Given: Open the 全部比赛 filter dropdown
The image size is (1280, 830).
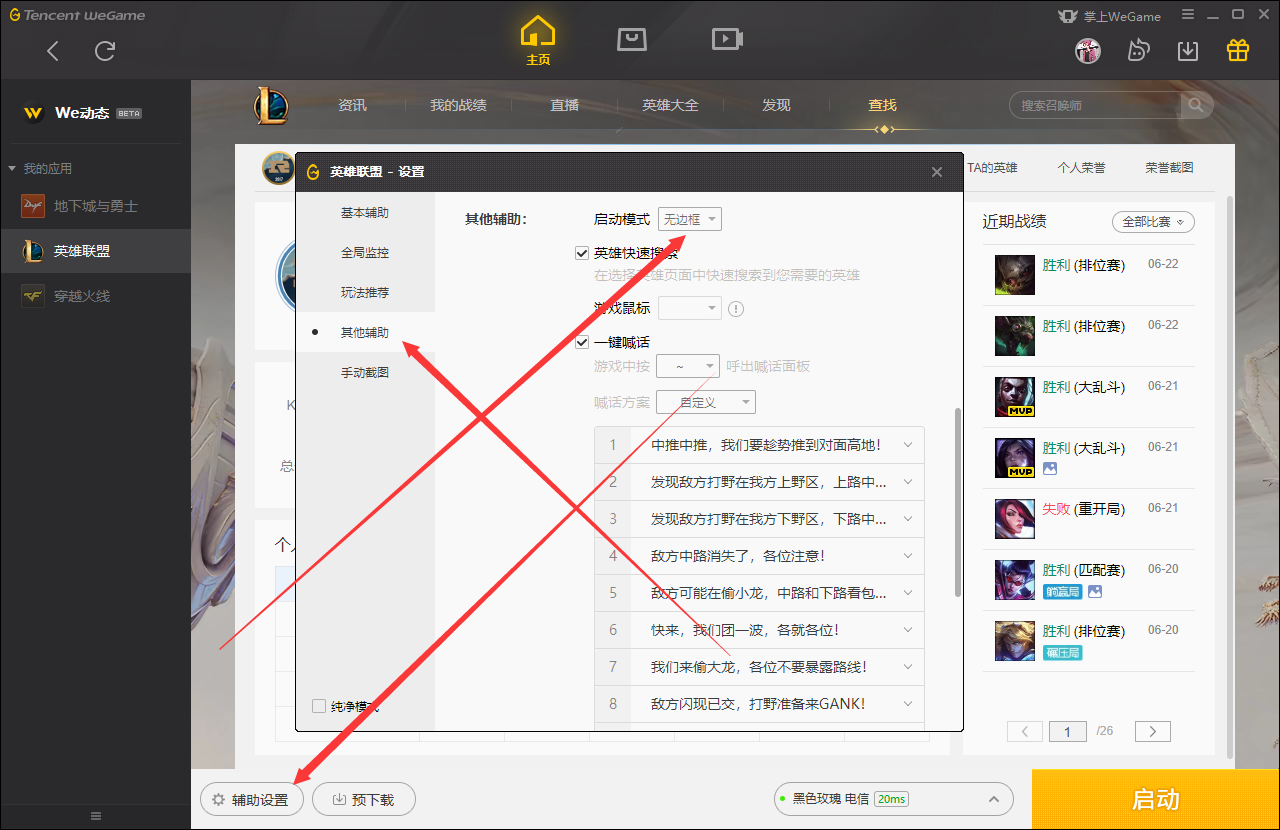Looking at the screenshot, I should [1153, 222].
